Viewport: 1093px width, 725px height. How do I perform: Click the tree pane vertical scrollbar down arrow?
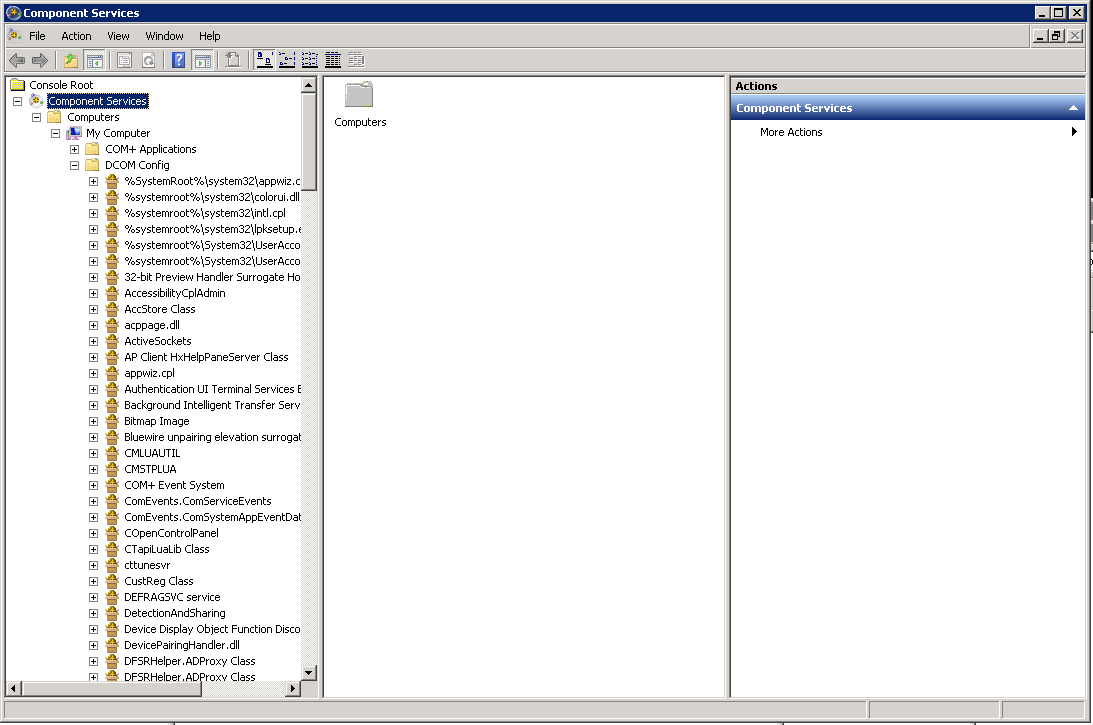coord(309,673)
